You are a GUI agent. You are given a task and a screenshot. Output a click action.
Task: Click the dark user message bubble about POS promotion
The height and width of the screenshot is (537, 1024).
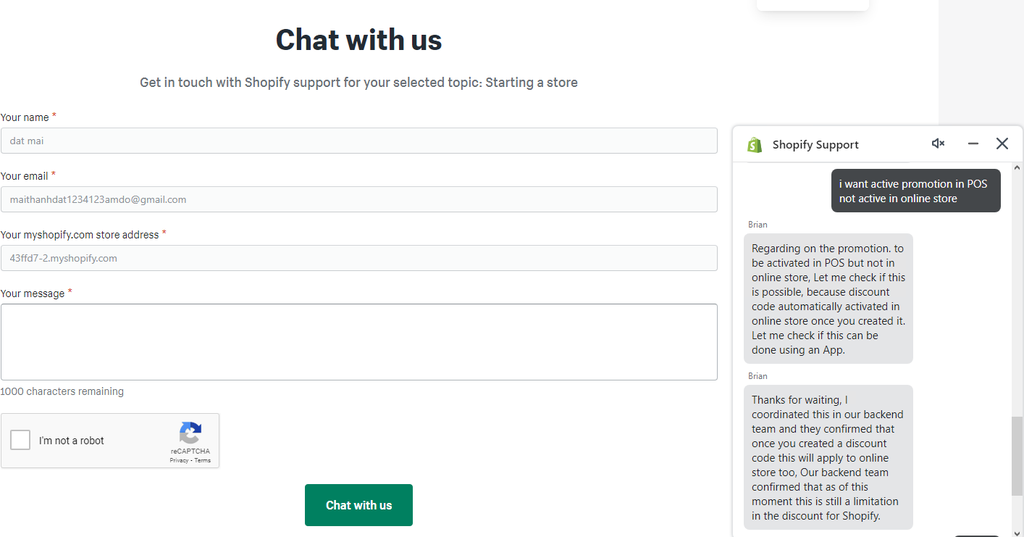(x=915, y=191)
